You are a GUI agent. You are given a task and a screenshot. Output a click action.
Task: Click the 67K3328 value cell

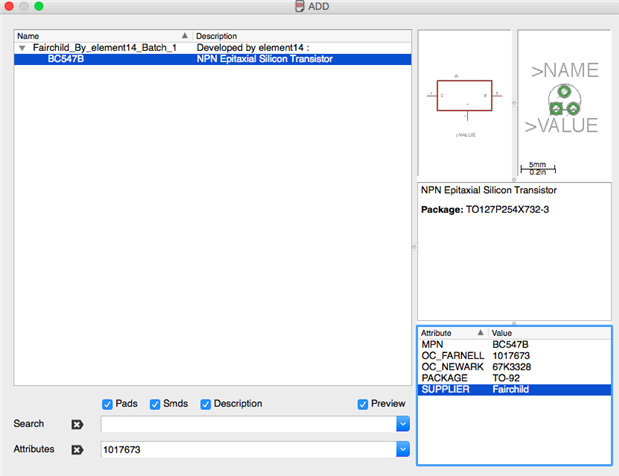[512, 367]
